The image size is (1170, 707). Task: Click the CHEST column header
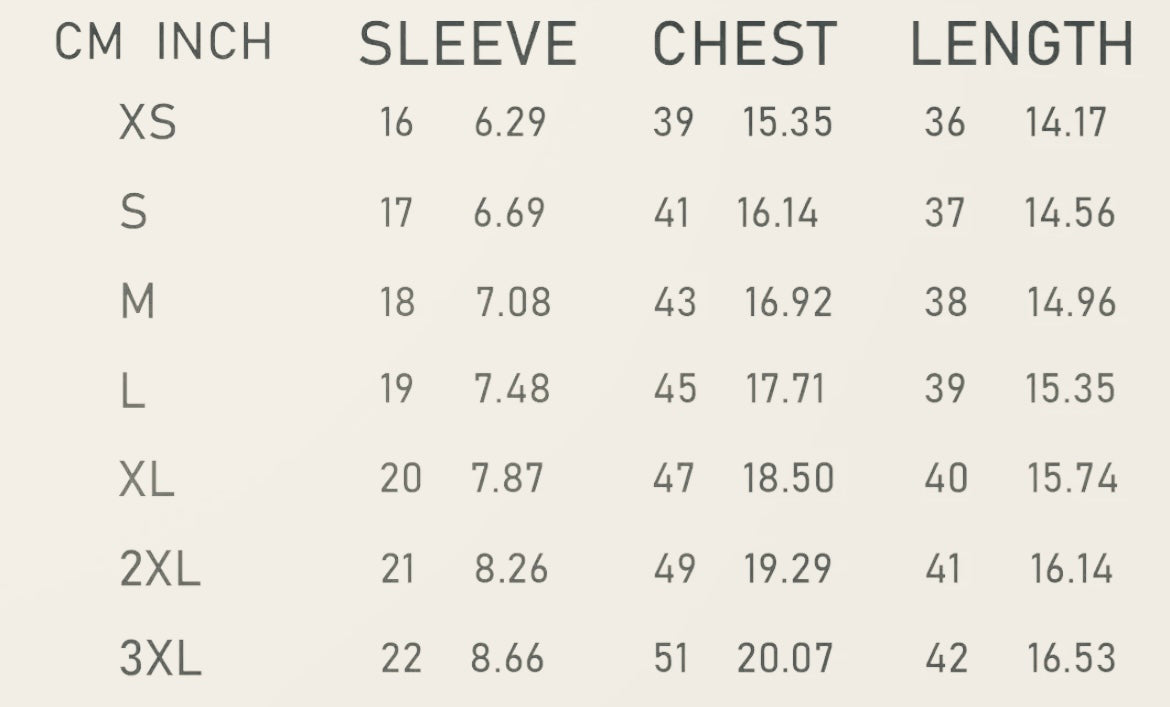coord(744,44)
